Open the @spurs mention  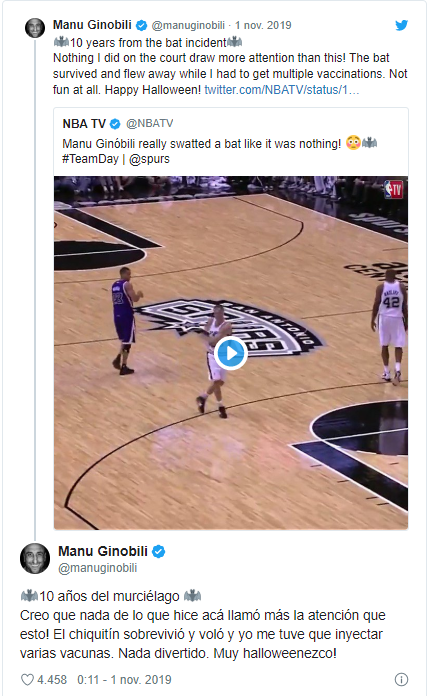tap(149, 159)
